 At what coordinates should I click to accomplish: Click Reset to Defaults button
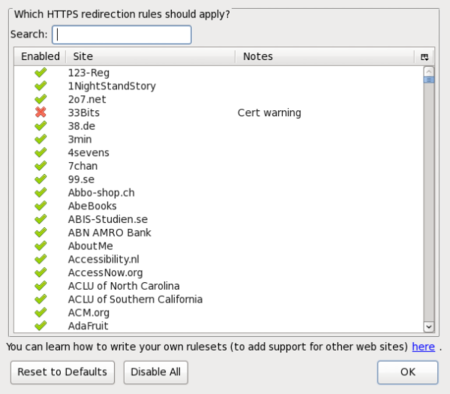pyautogui.click(x=62, y=372)
